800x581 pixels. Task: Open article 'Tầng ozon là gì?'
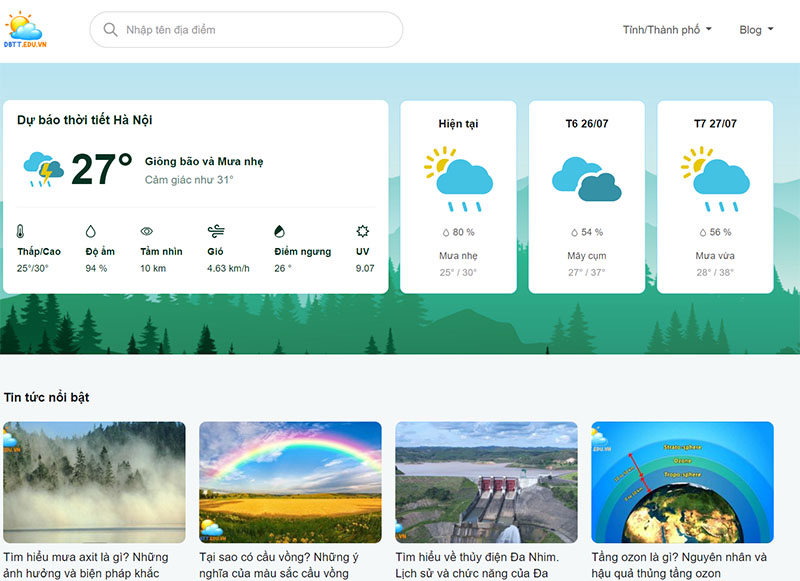click(679, 565)
